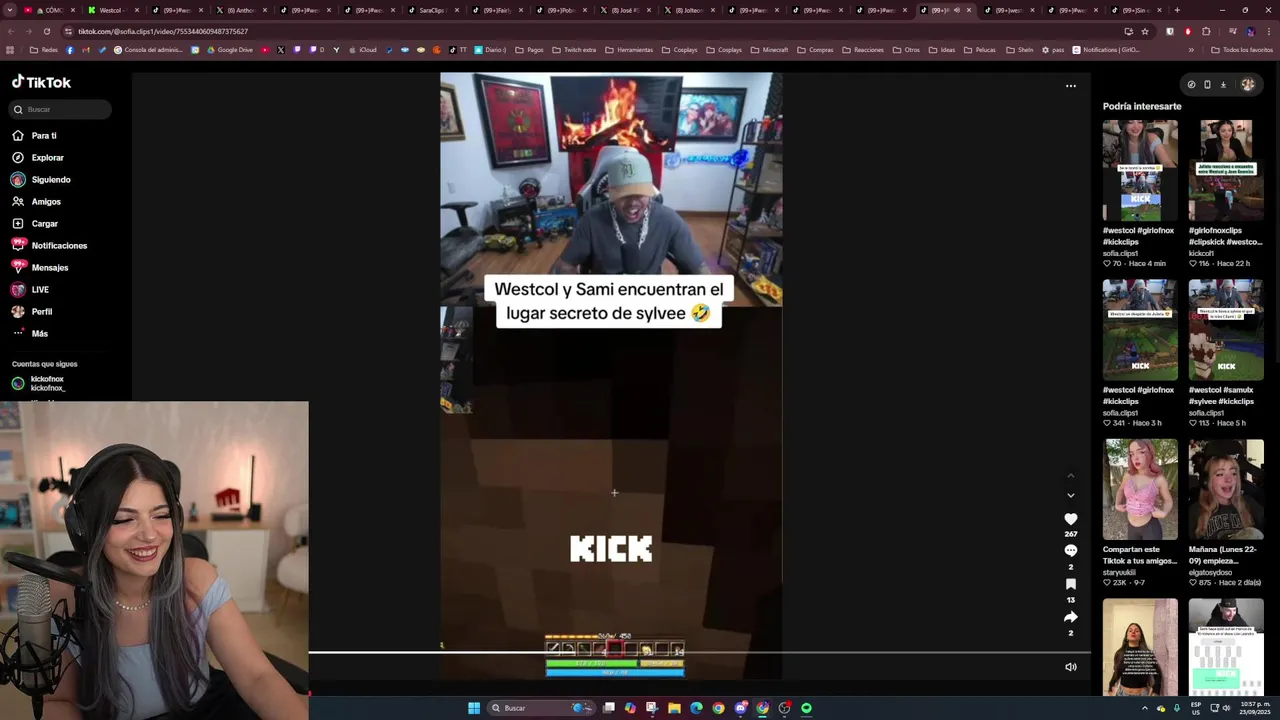Click the circular coin icon in TikTok header
Viewport: 1280px width, 720px height.
[x=1191, y=85]
